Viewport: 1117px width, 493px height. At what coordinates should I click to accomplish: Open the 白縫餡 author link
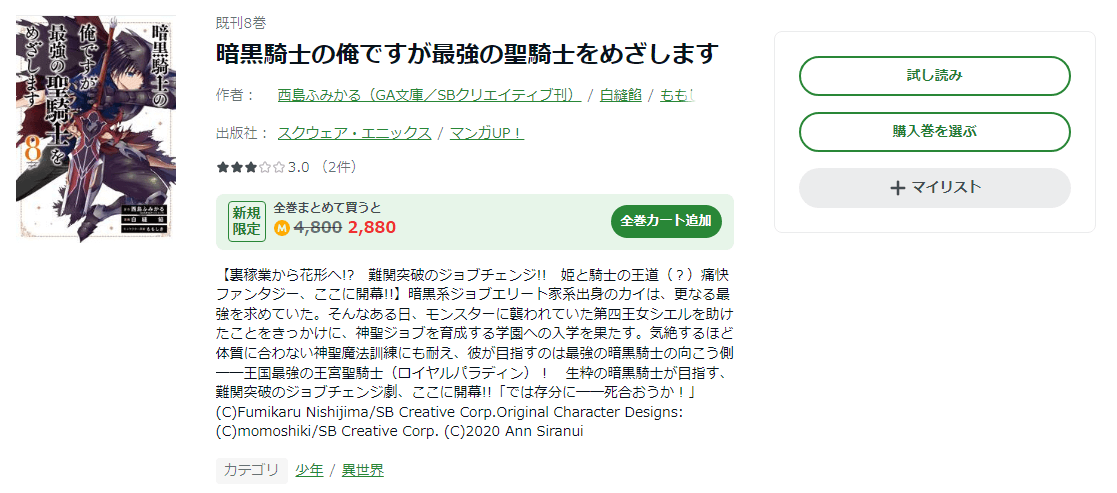621,95
